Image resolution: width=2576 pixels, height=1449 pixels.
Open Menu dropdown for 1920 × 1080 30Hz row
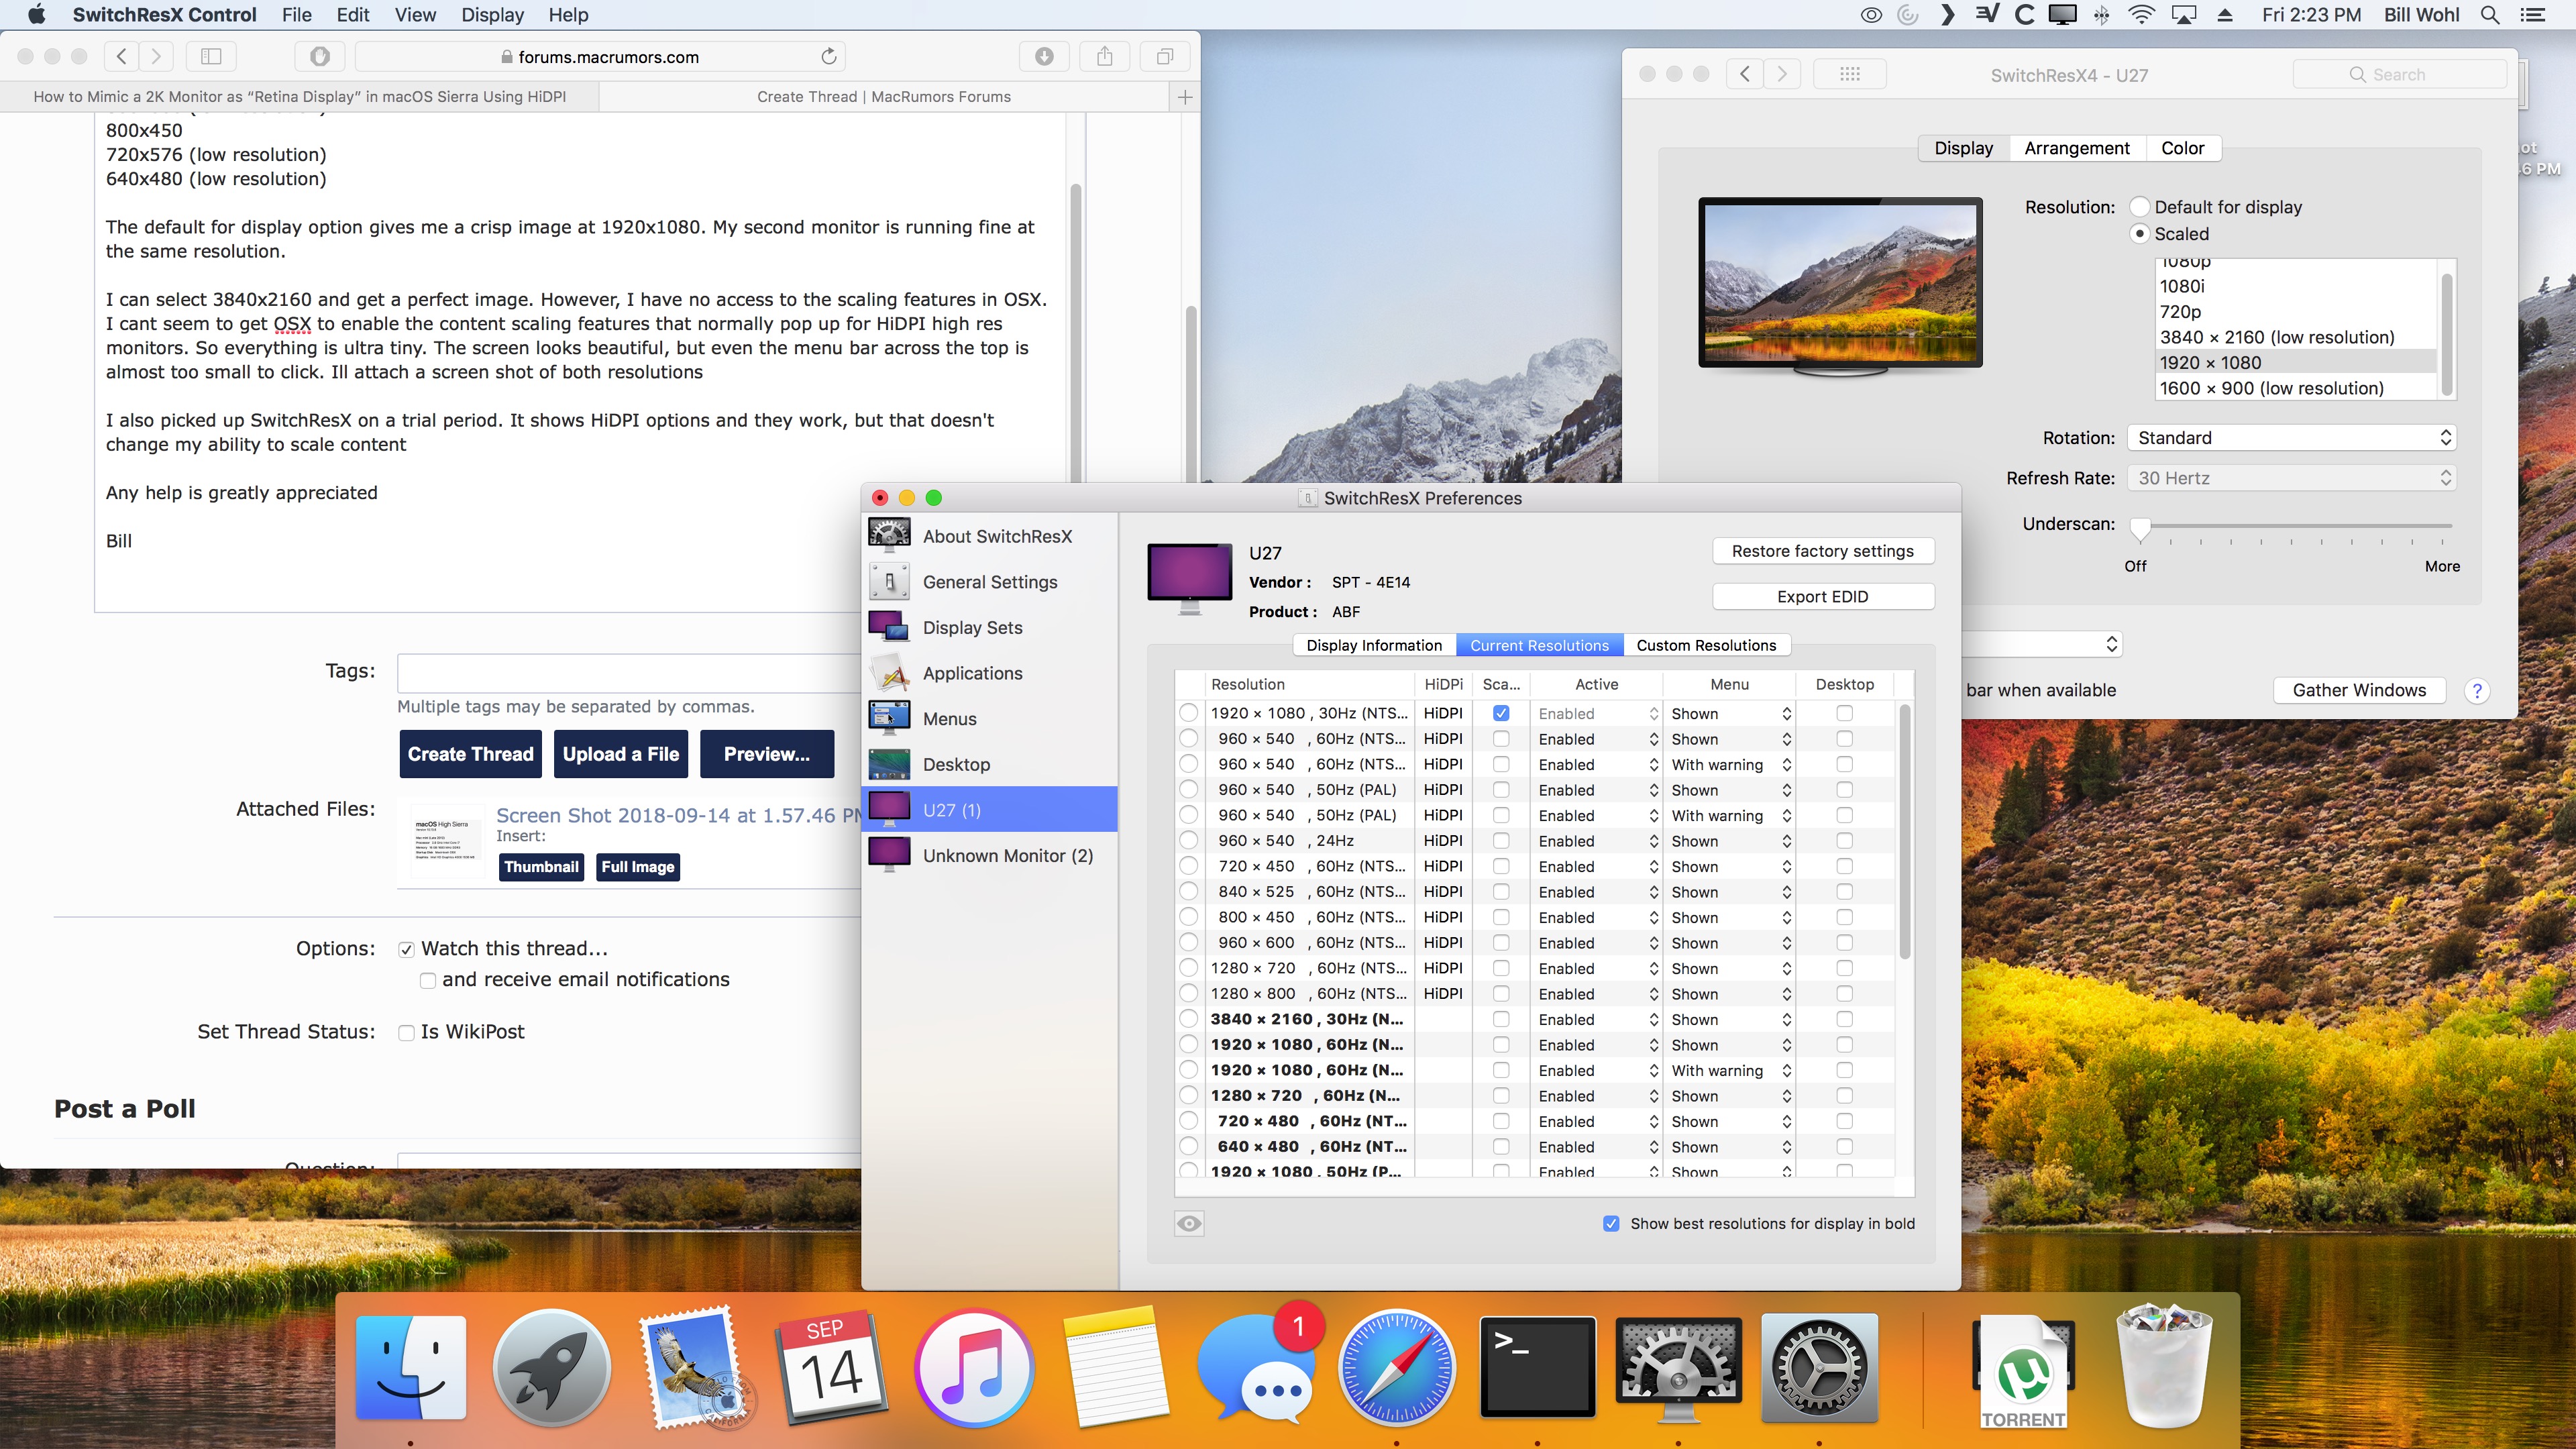click(x=1730, y=713)
